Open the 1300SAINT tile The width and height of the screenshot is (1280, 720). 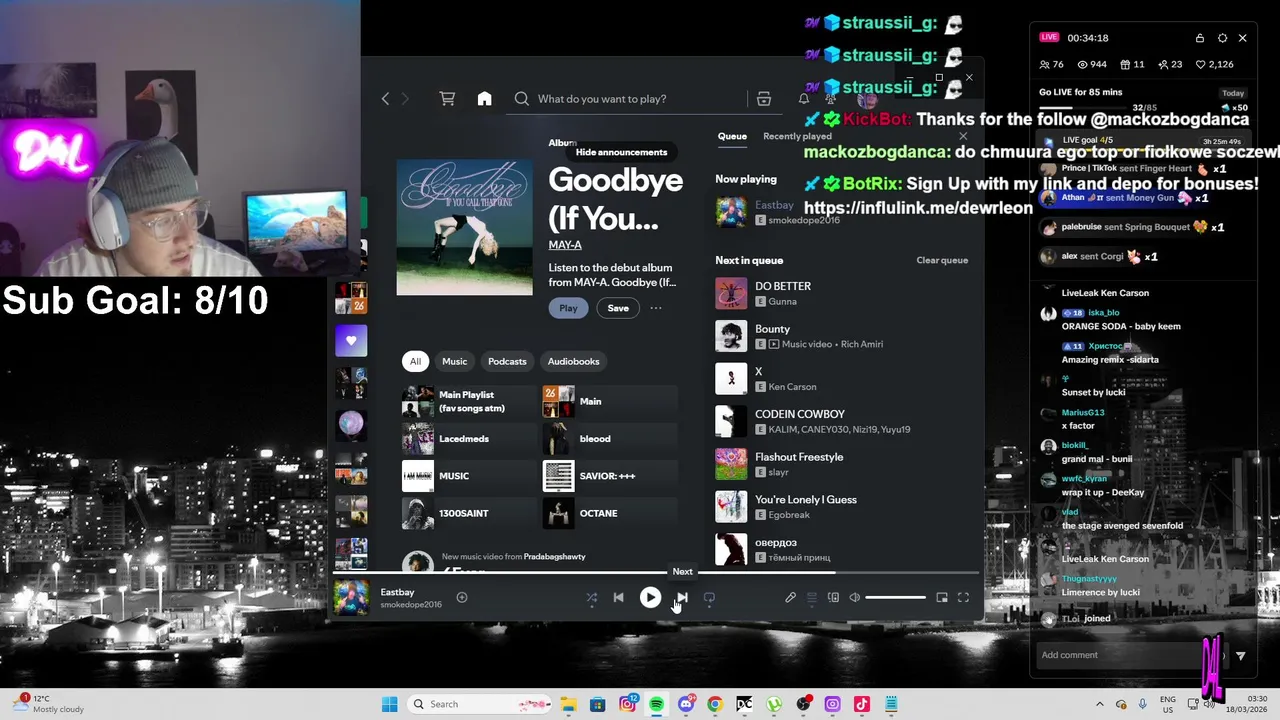tap(469, 513)
